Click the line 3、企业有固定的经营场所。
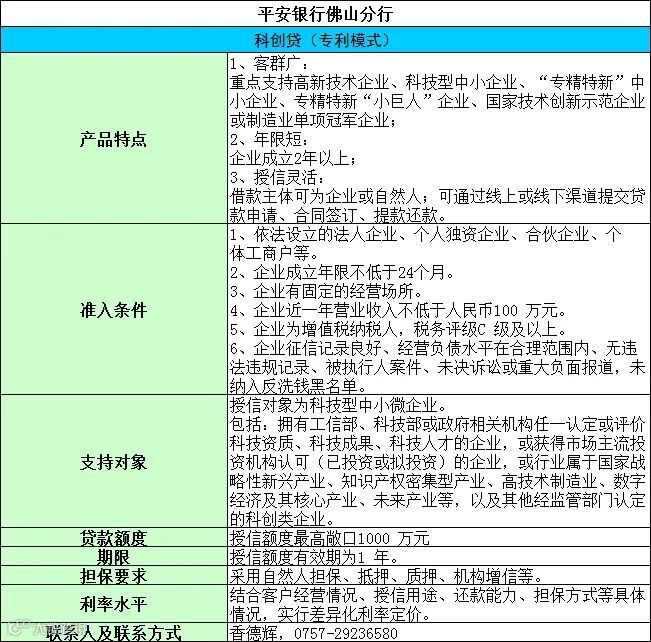Image resolution: width=651 pixels, height=642 pixels. pyautogui.click(x=326, y=292)
